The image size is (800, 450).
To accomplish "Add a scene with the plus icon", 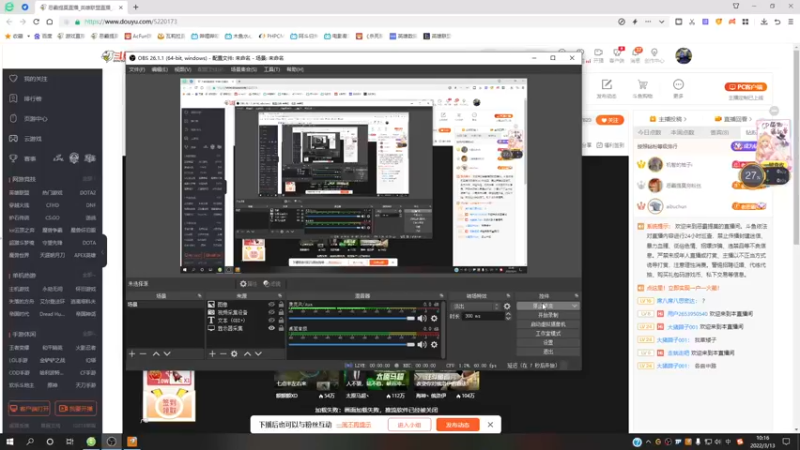I will tap(132, 354).
